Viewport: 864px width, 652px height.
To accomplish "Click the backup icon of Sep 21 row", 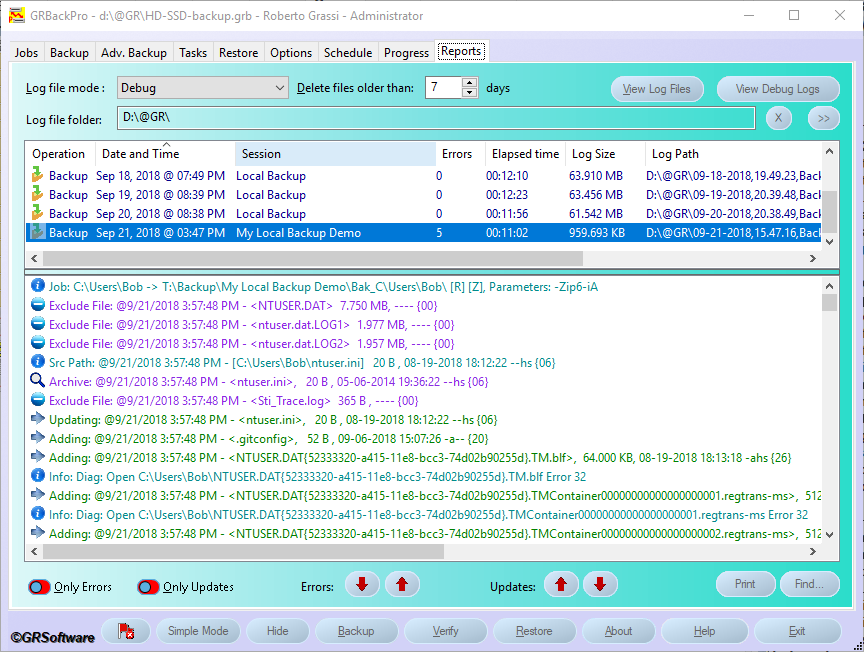I will [x=37, y=232].
